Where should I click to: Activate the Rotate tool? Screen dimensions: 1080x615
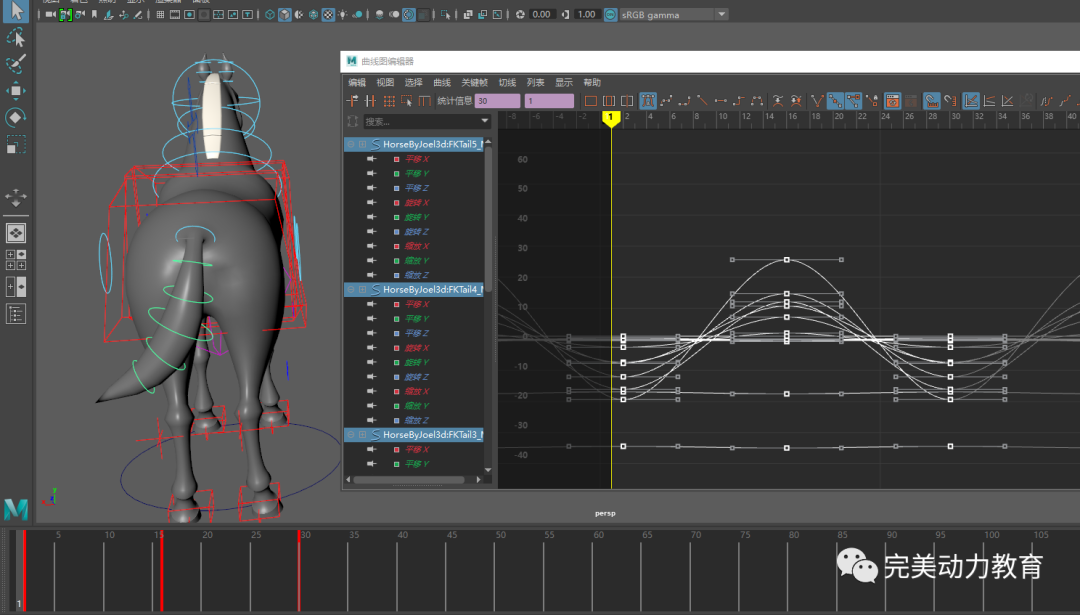click(16, 117)
